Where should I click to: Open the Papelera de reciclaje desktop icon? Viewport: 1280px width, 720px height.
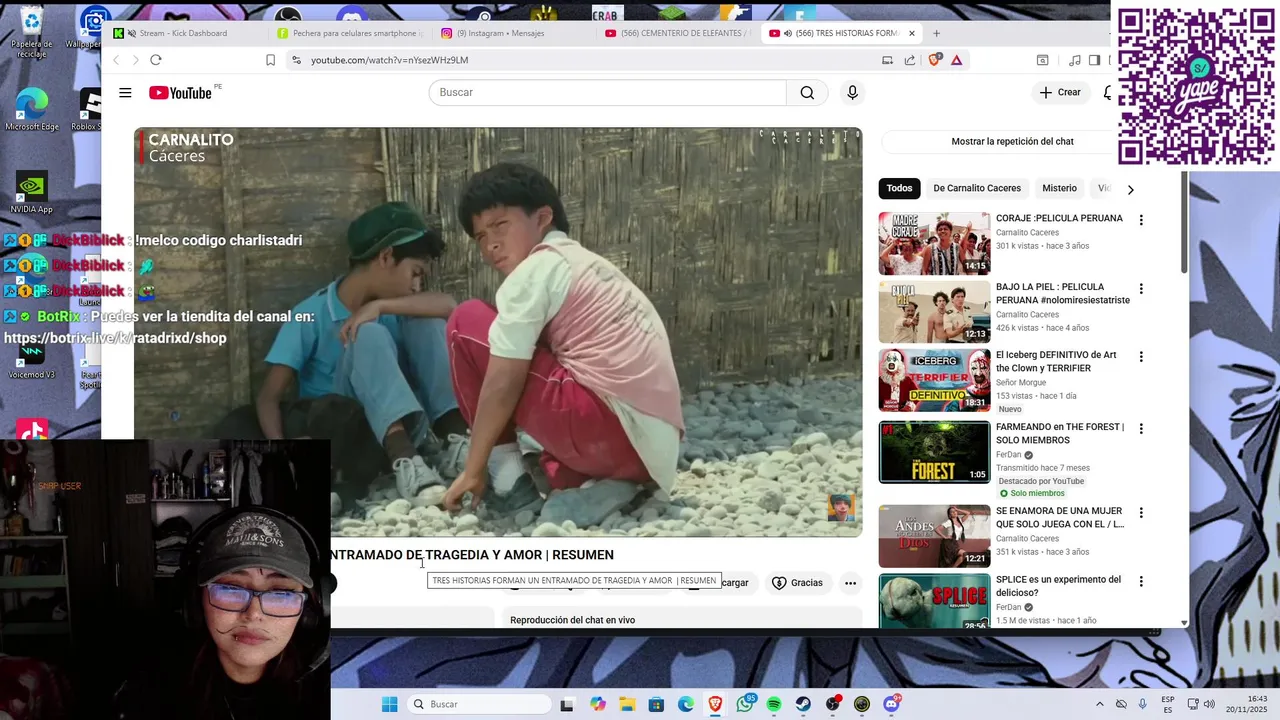pos(31,30)
